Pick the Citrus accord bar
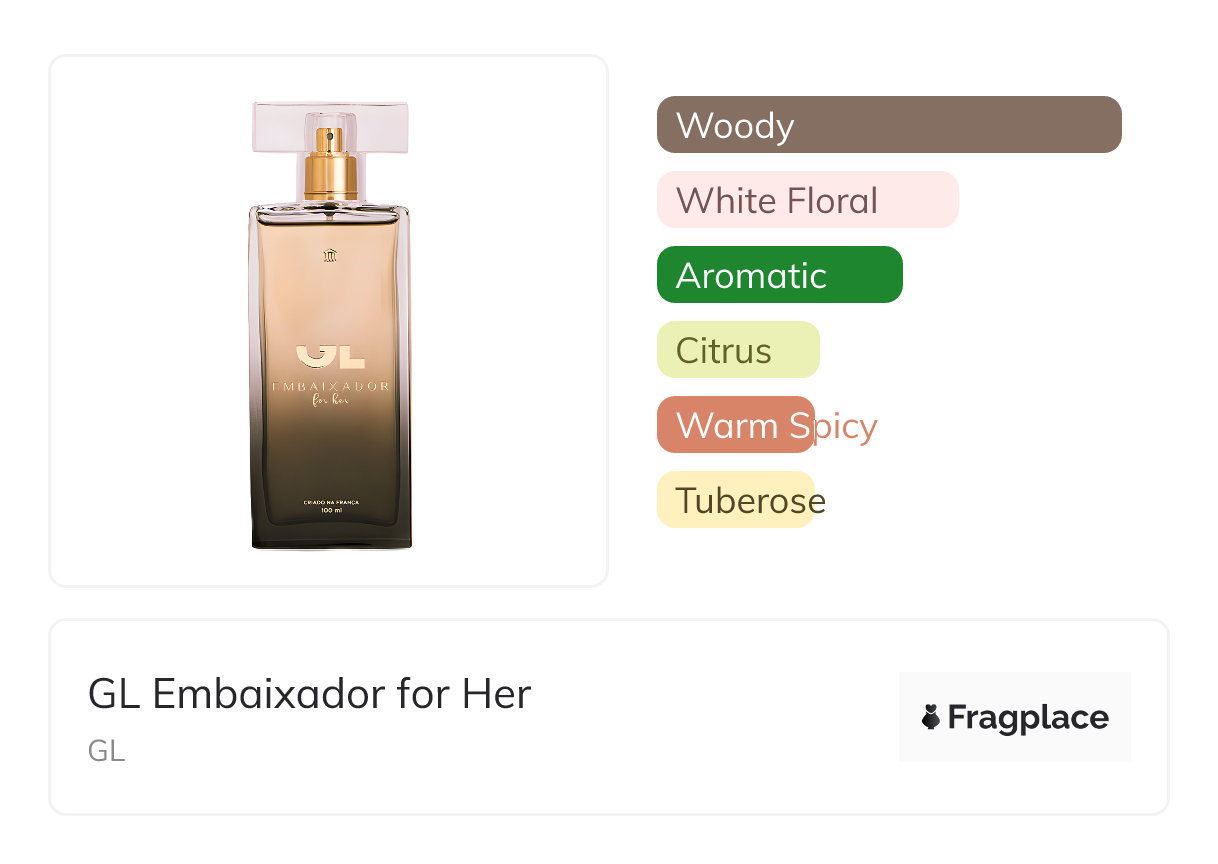1218x864 pixels. [738, 350]
